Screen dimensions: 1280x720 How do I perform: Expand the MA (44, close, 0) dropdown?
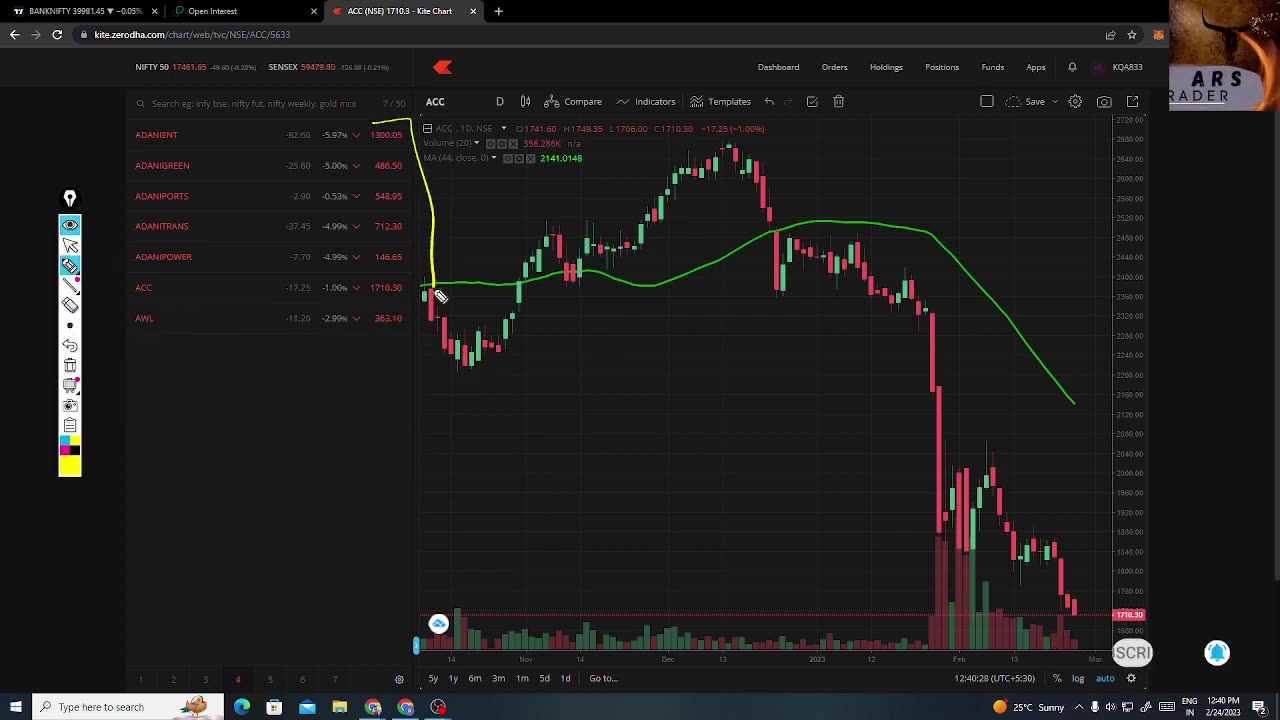click(x=493, y=158)
